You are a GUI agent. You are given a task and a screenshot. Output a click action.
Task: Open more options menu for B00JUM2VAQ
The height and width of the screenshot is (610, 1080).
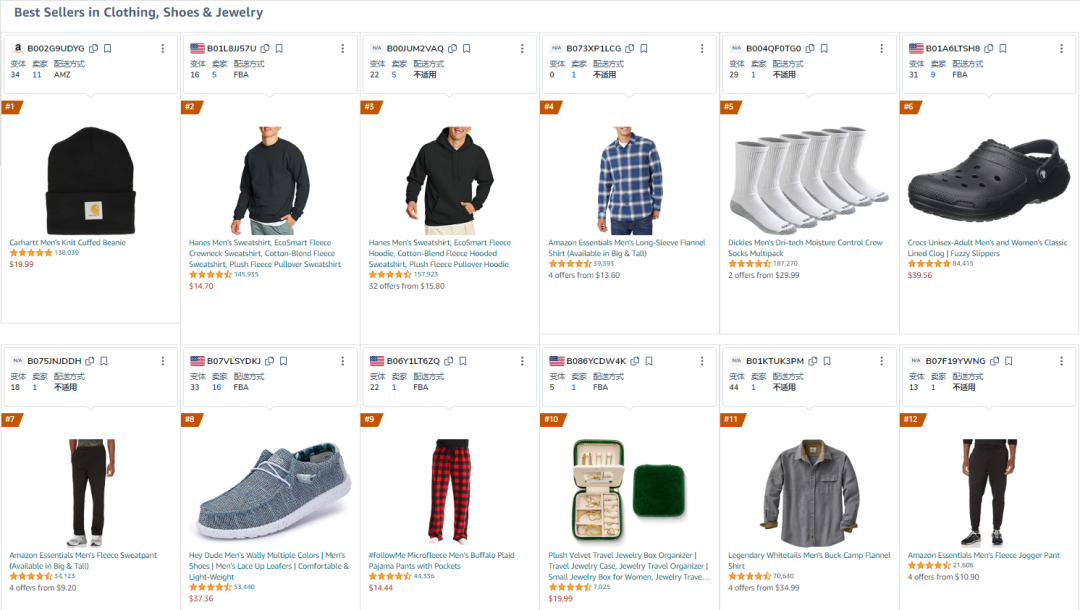(522, 48)
